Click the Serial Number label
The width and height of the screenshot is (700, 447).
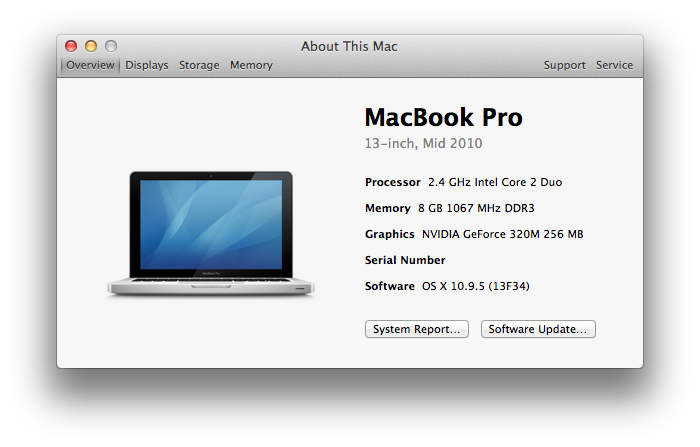pyautogui.click(x=405, y=260)
